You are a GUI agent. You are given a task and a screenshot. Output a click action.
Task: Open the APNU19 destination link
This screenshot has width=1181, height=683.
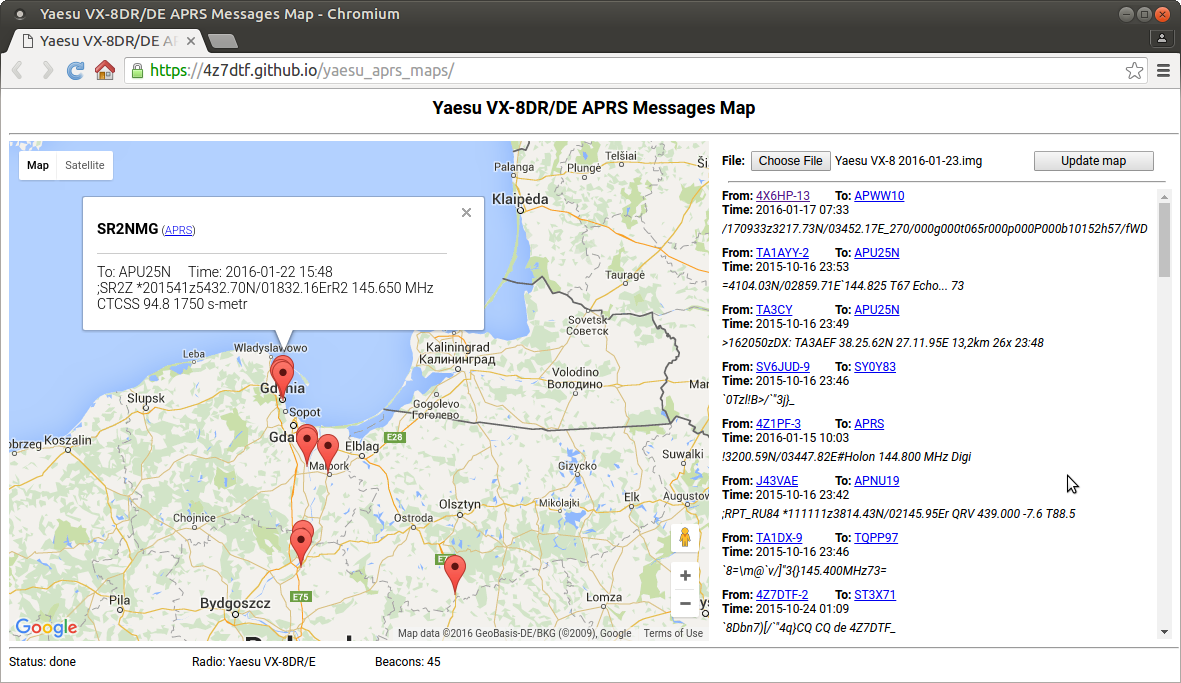coord(876,480)
